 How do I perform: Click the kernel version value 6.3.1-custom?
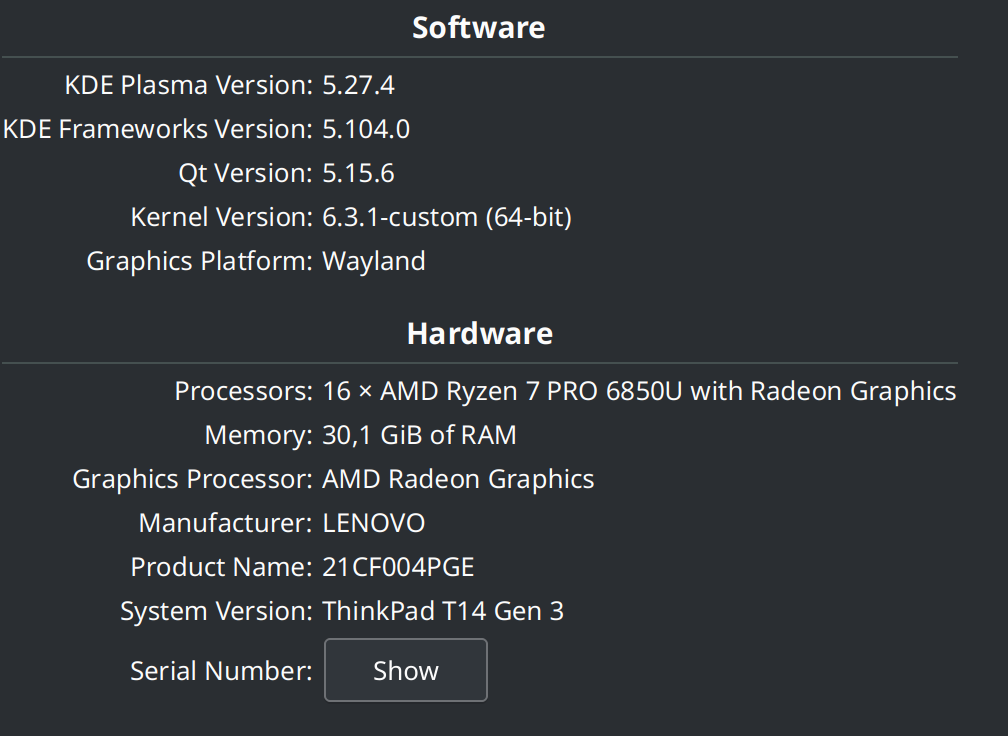(446, 217)
